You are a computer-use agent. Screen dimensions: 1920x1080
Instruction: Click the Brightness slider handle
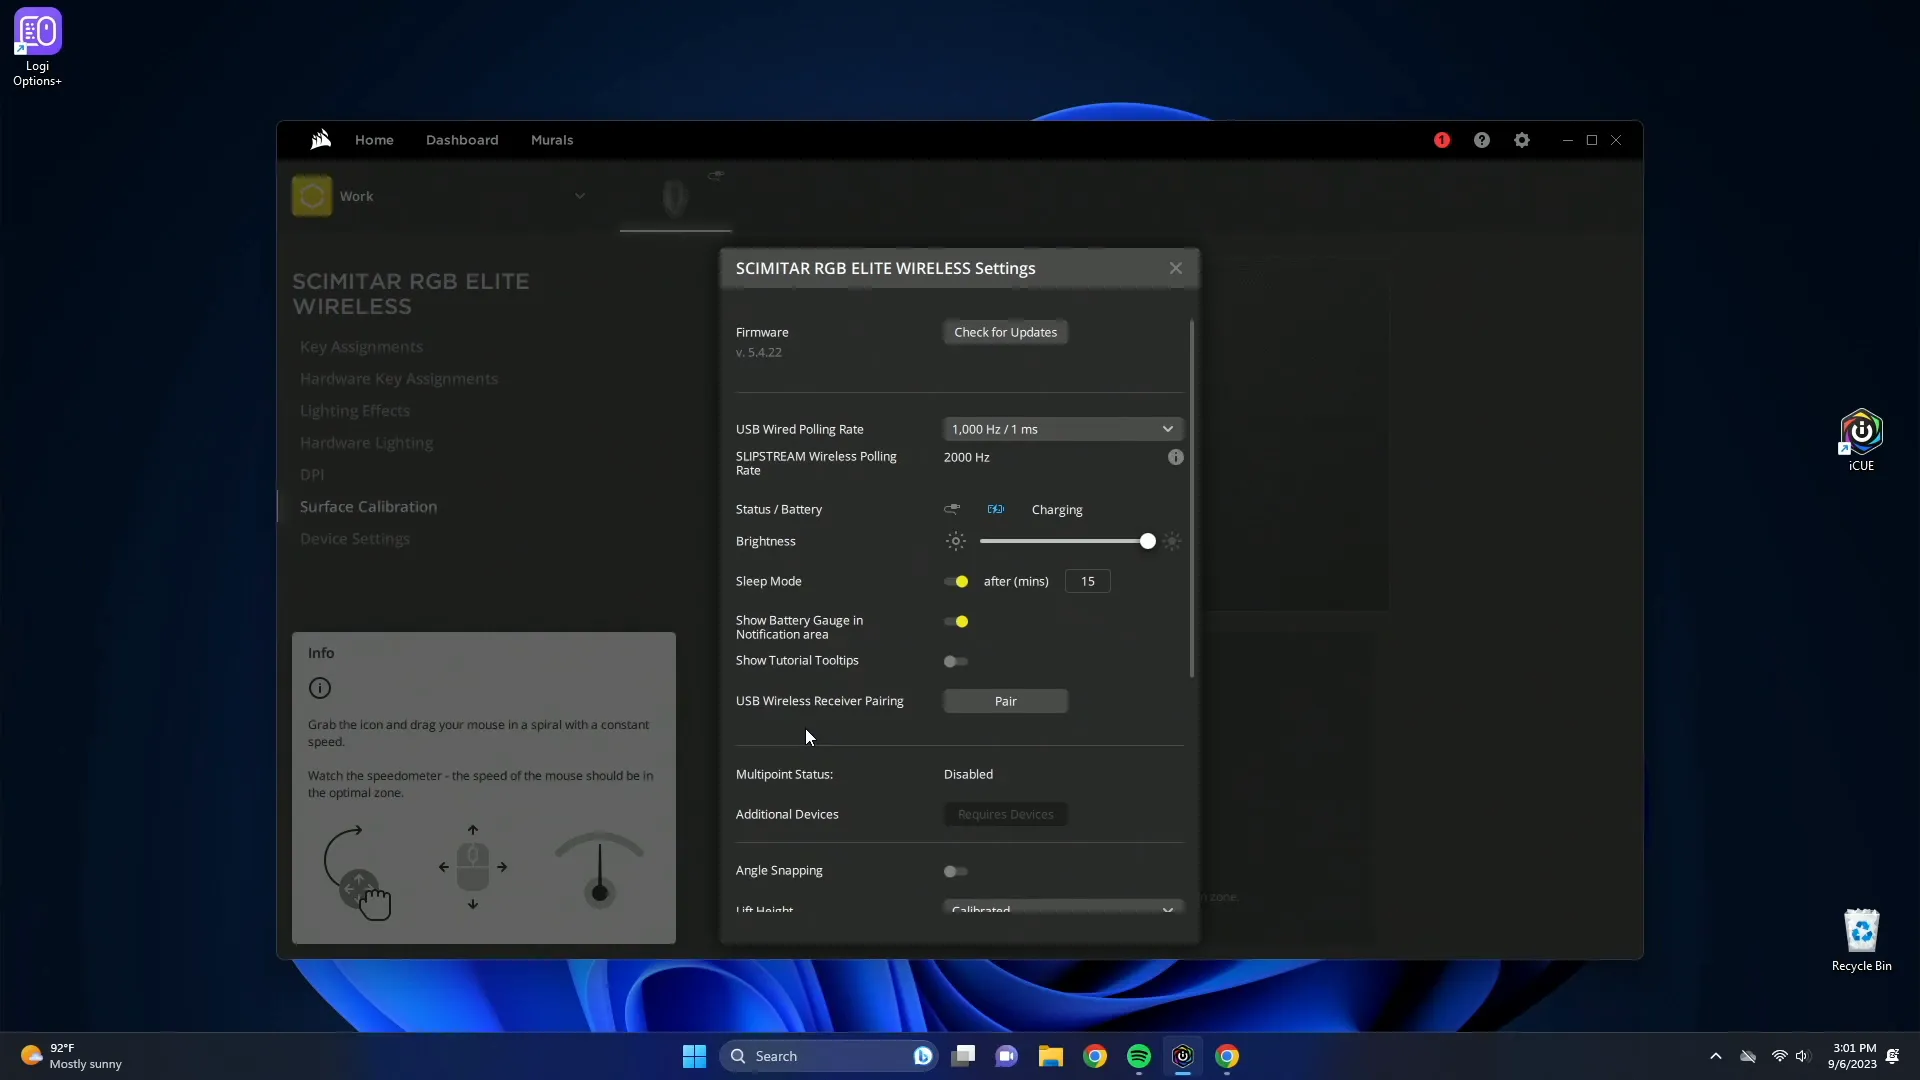(x=1148, y=541)
